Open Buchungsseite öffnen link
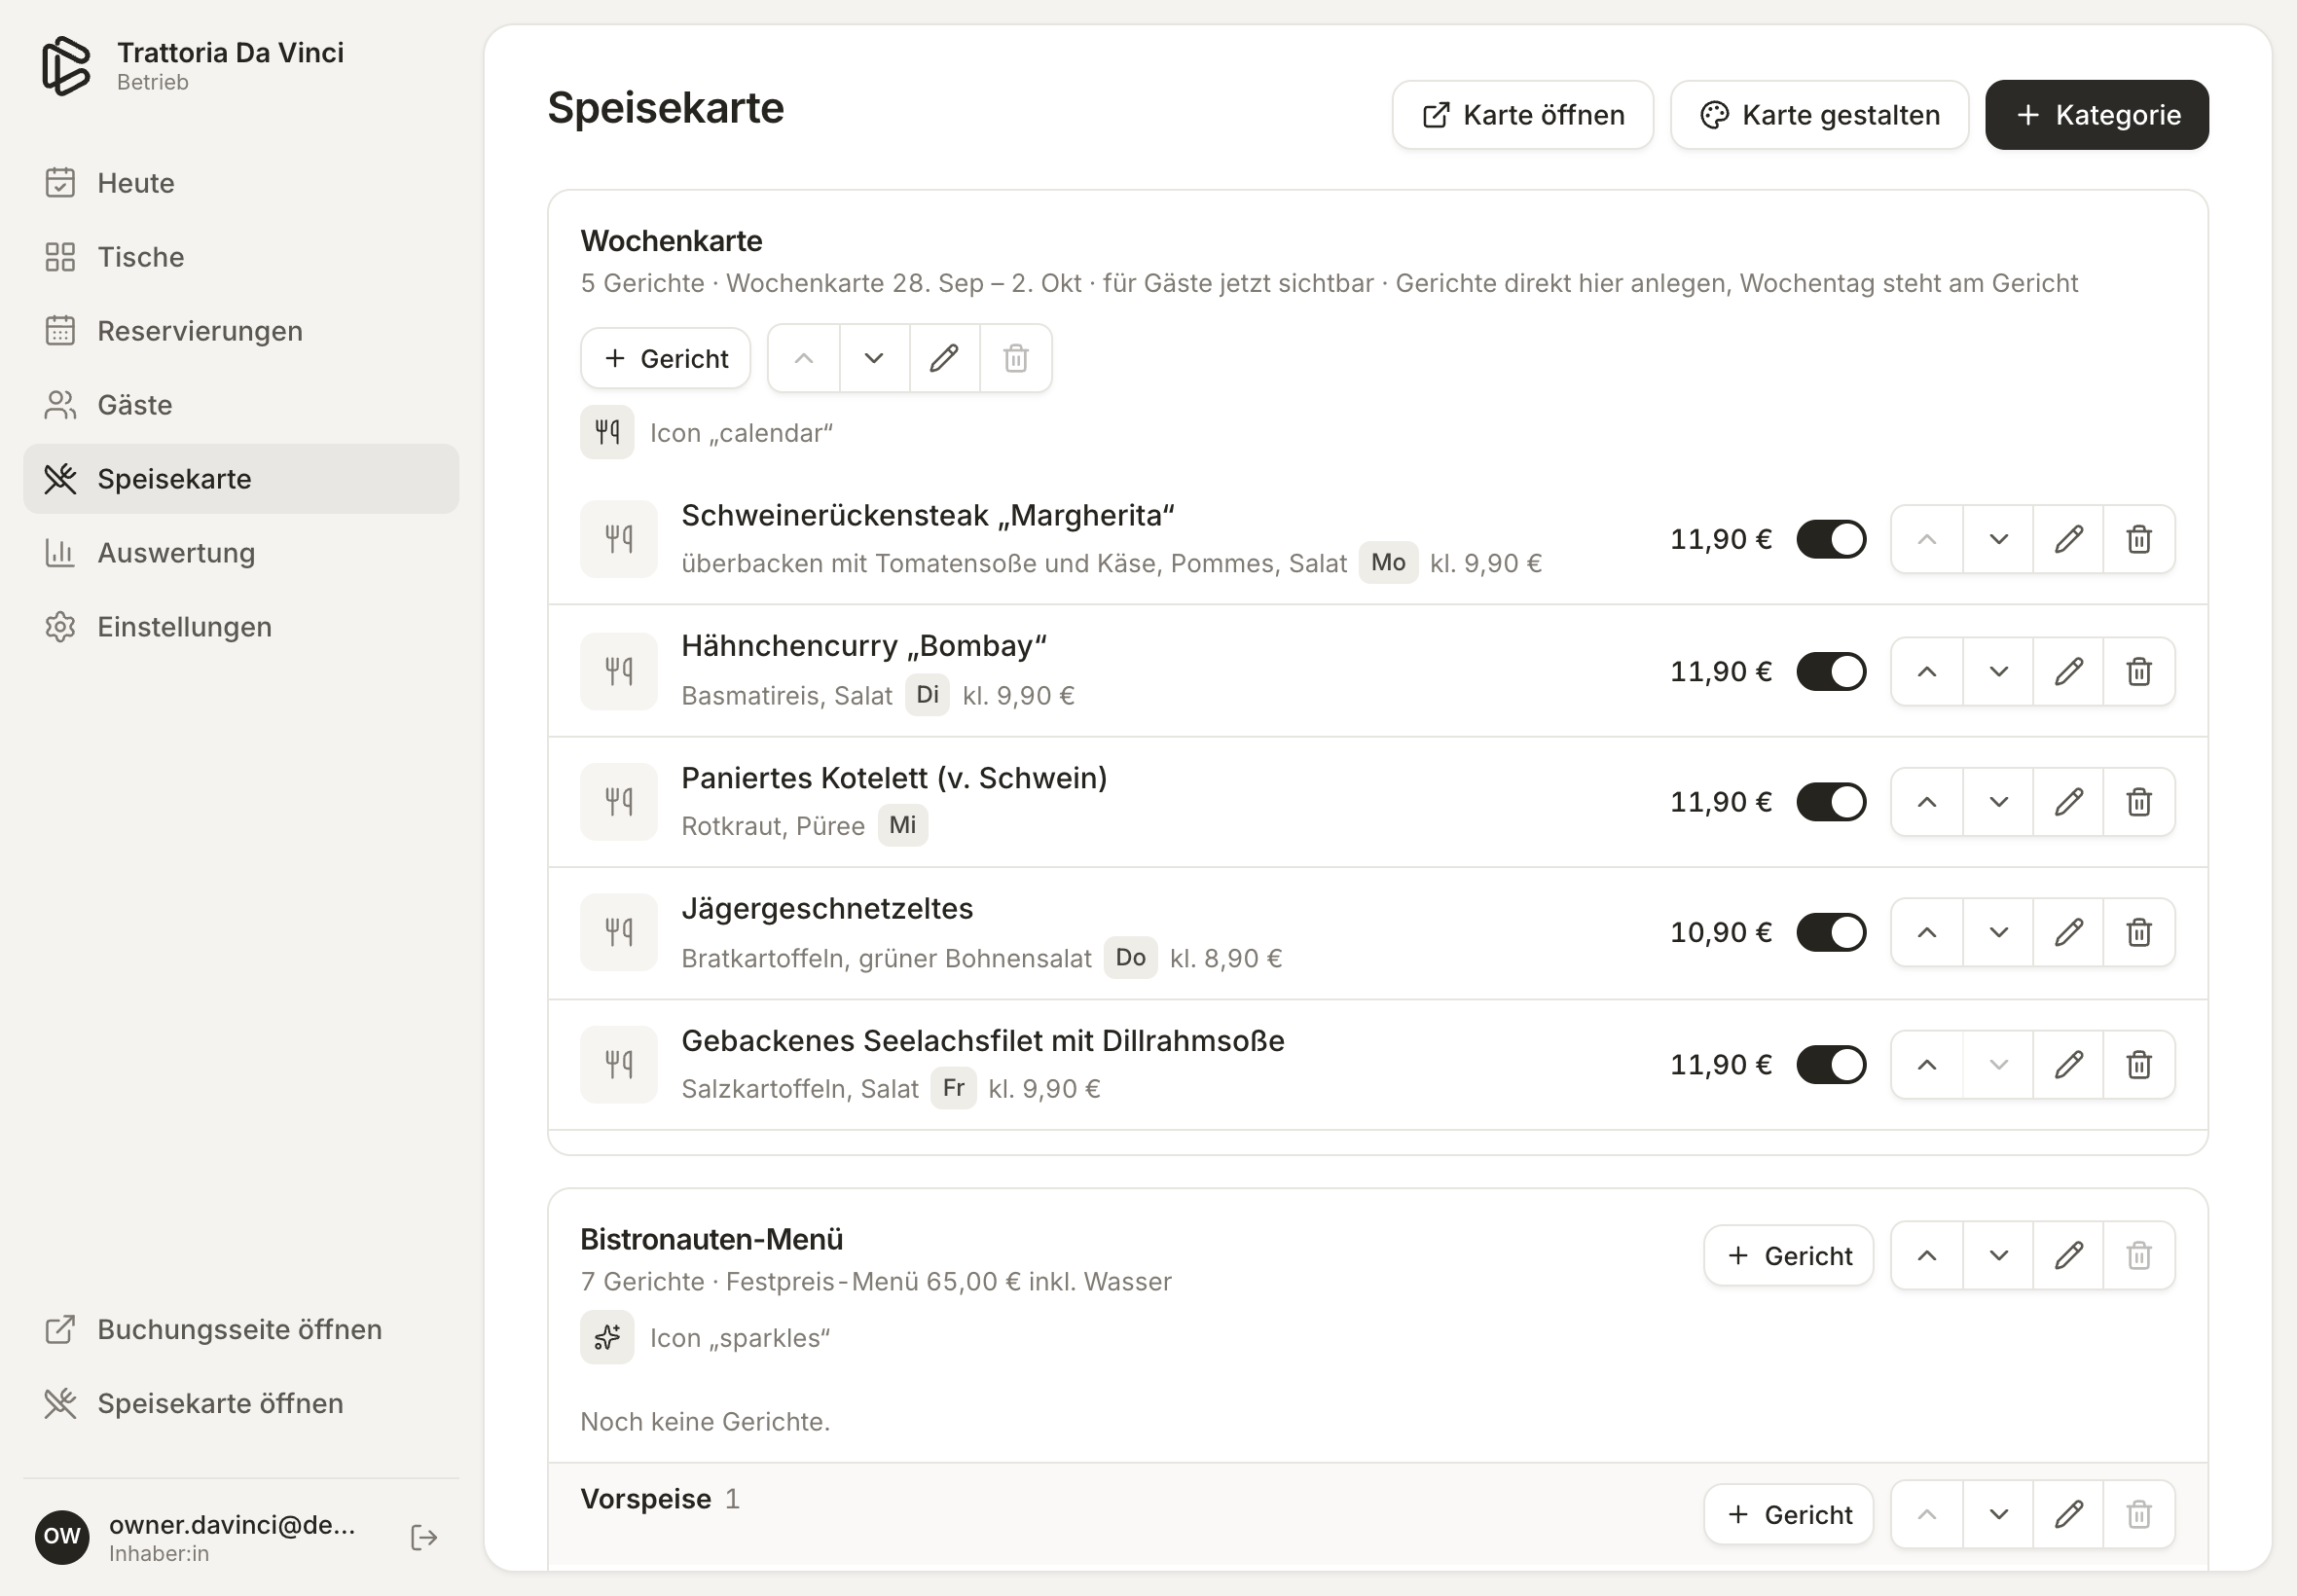This screenshot has height=1596, width=2297. [241, 1329]
